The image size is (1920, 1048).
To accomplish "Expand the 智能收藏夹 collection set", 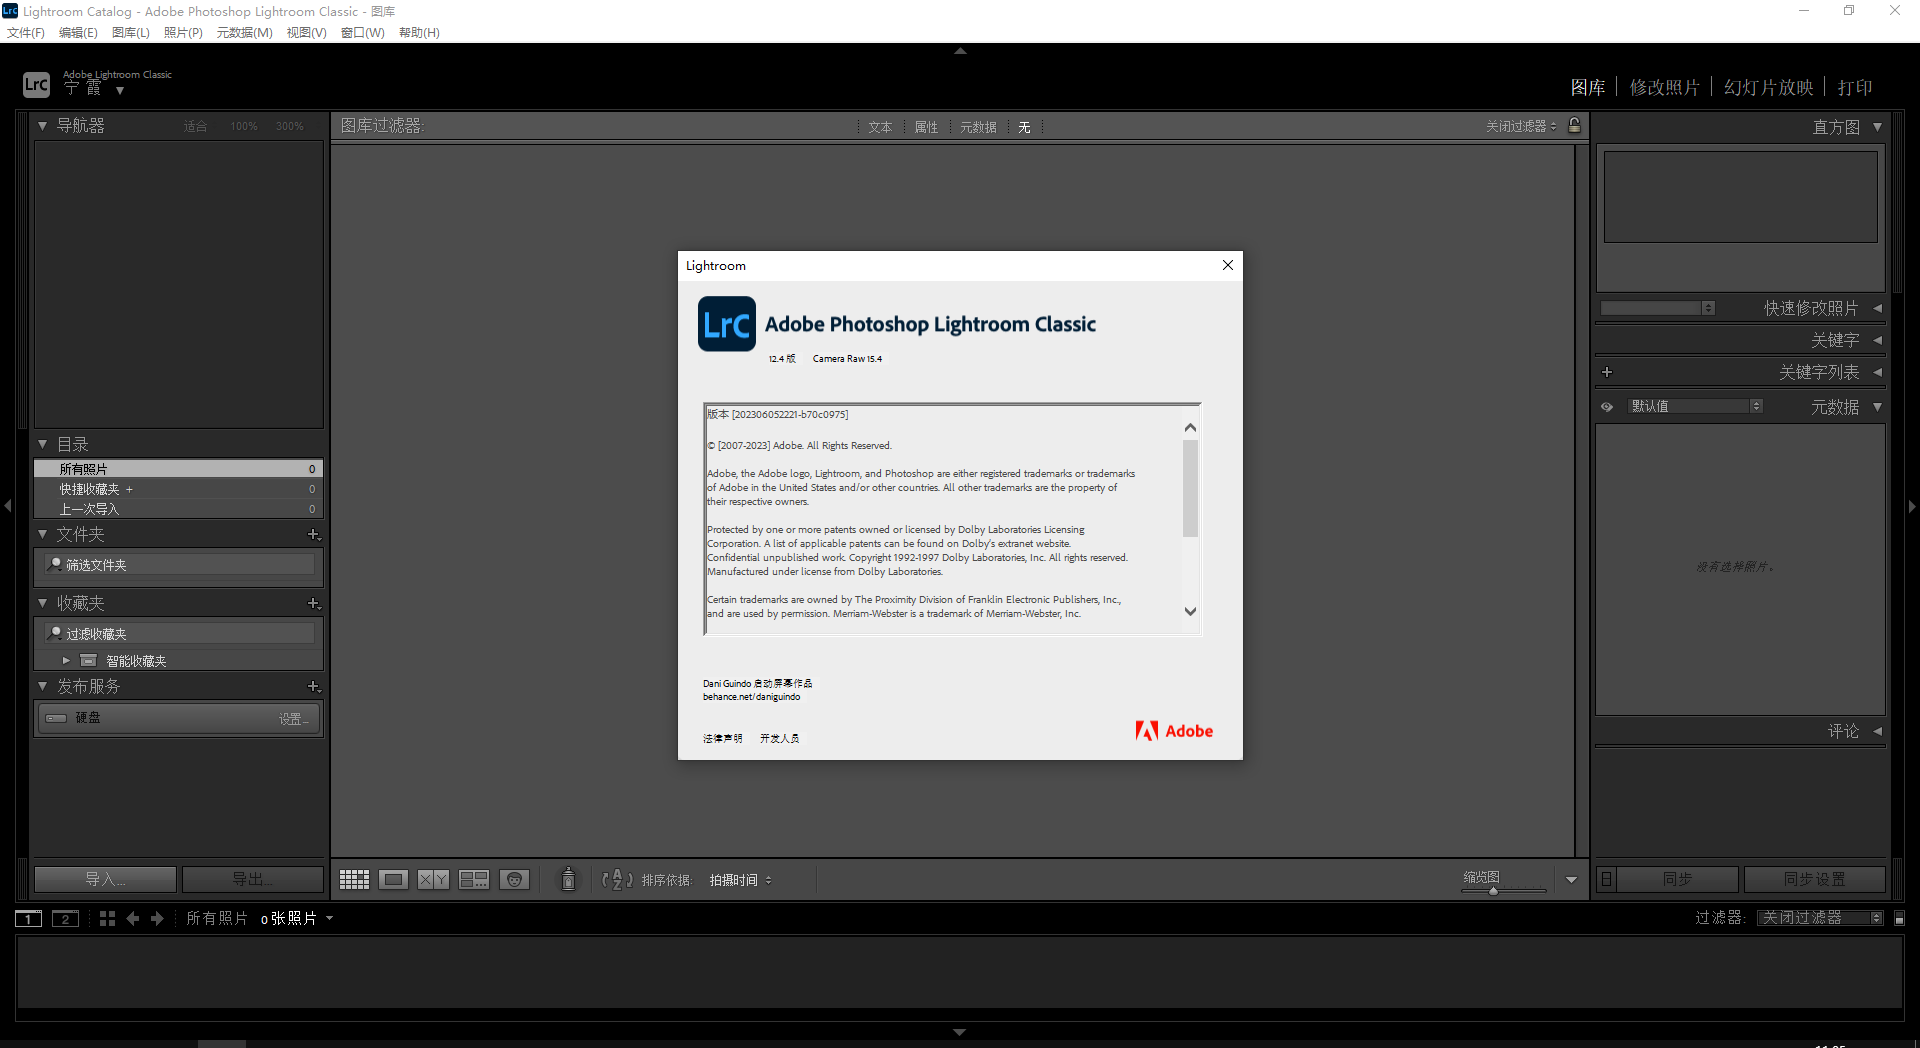I will [66, 660].
